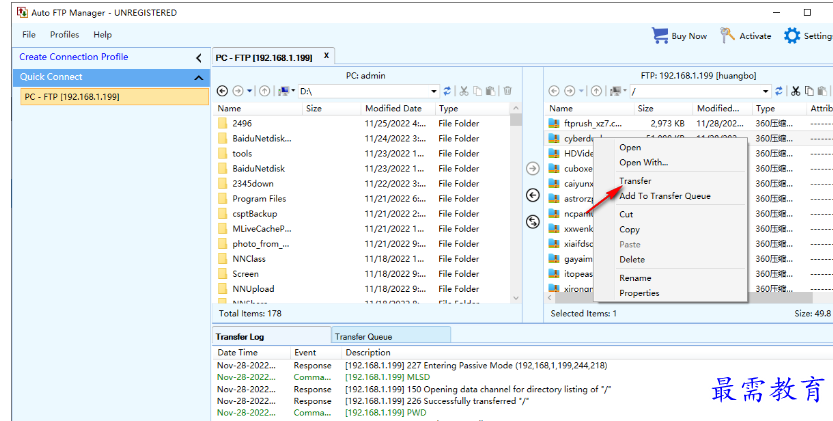Switch to the Transfer Queue tab
Screen dimensions: 833x421
pos(391,336)
